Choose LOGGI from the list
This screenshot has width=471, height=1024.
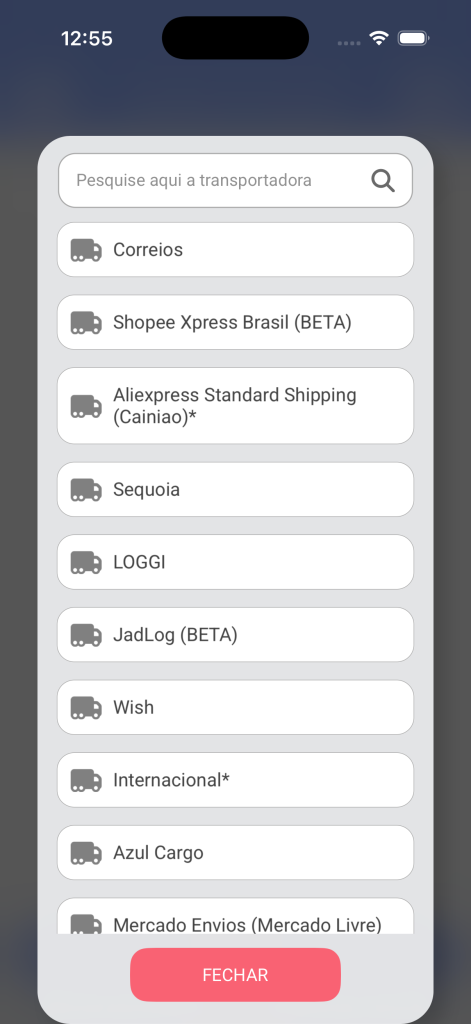coord(235,562)
